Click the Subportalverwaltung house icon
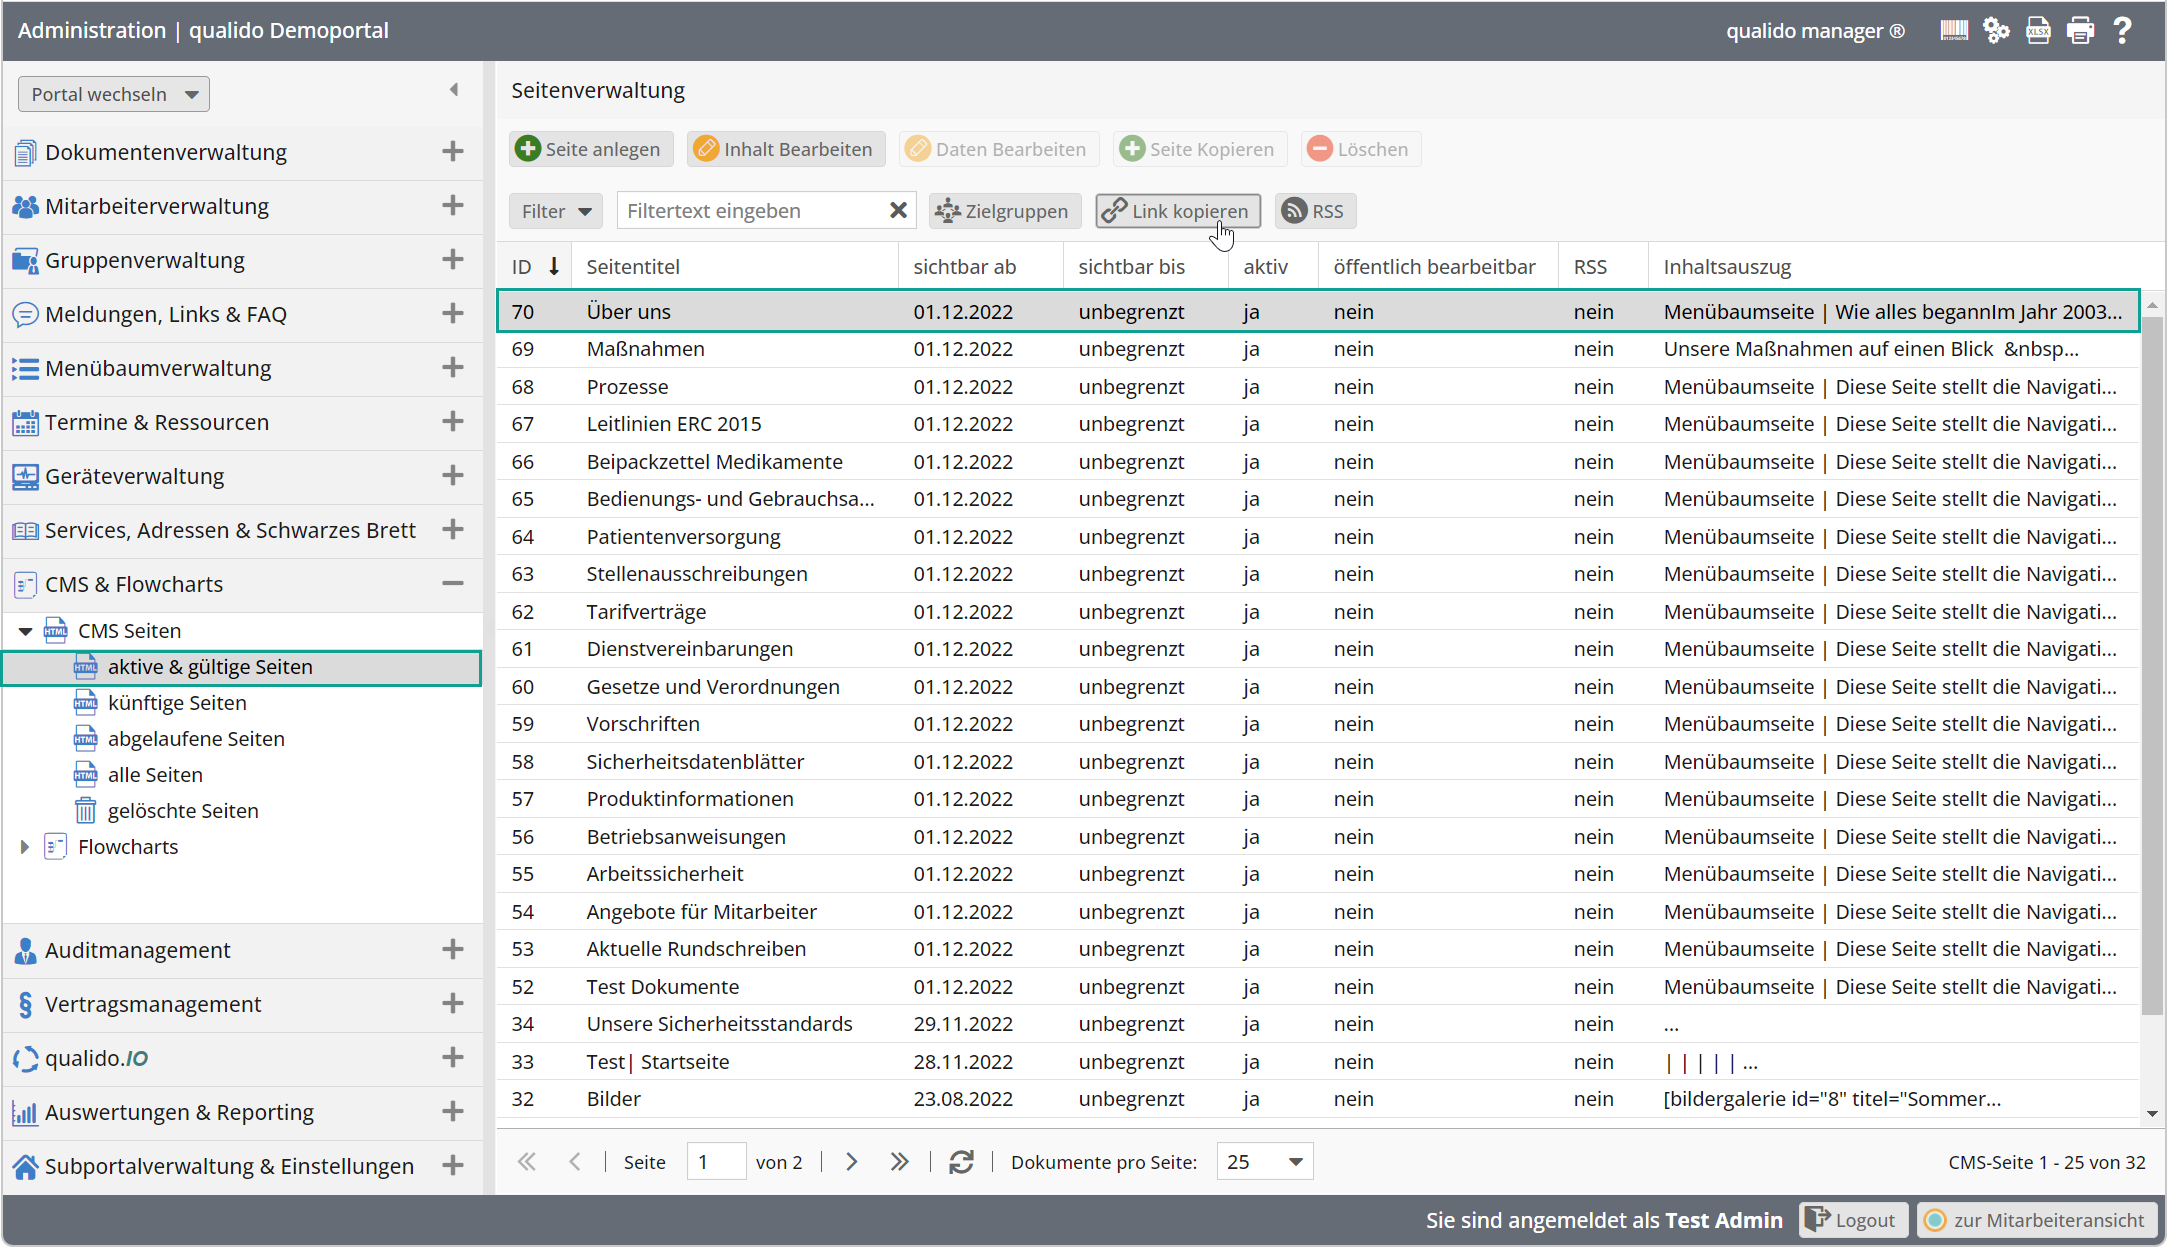 [x=25, y=1167]
